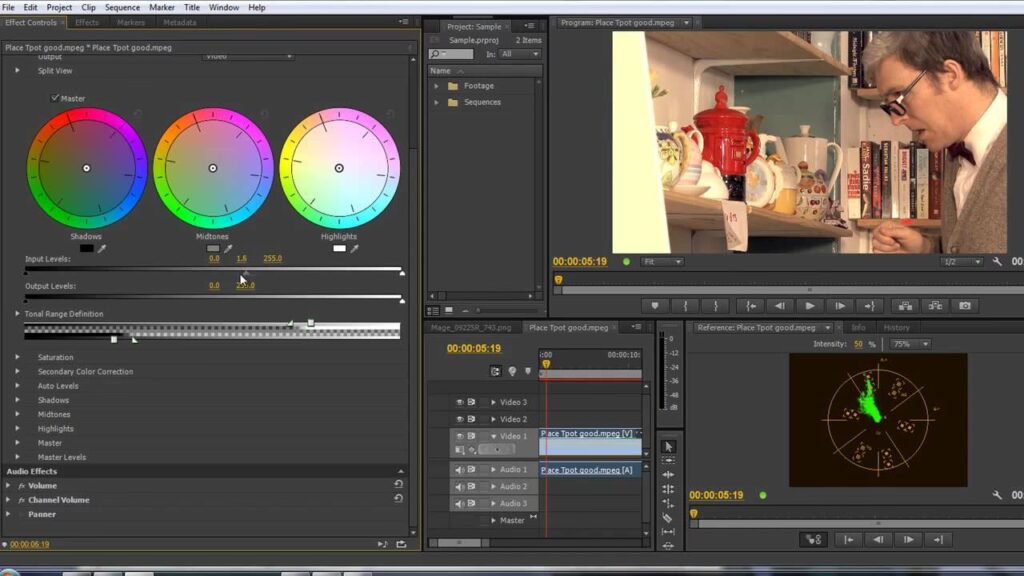Screen dimensions: 1024x576
Task: Reset the Volume audio effect
Action: point(398,485)
